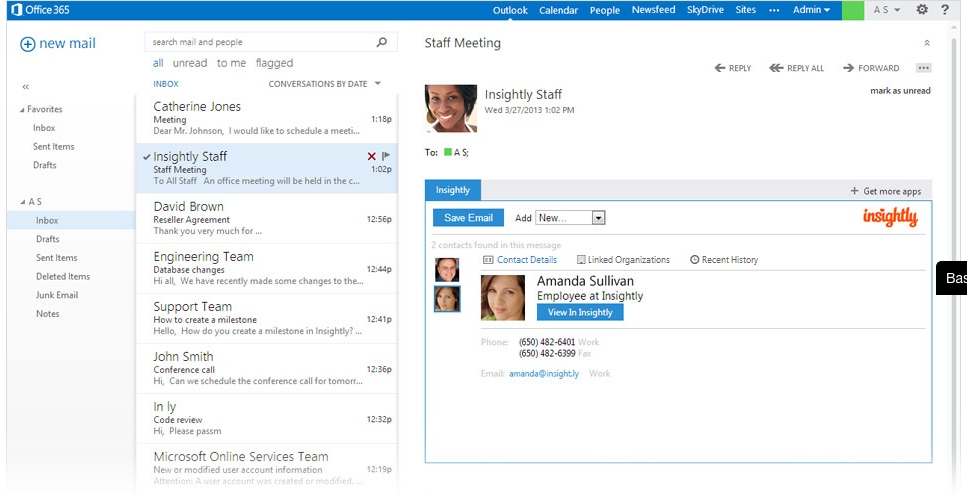Open Engineering Team Database changes email
Viewport: 967px width, 495px height.
[267, 268]
